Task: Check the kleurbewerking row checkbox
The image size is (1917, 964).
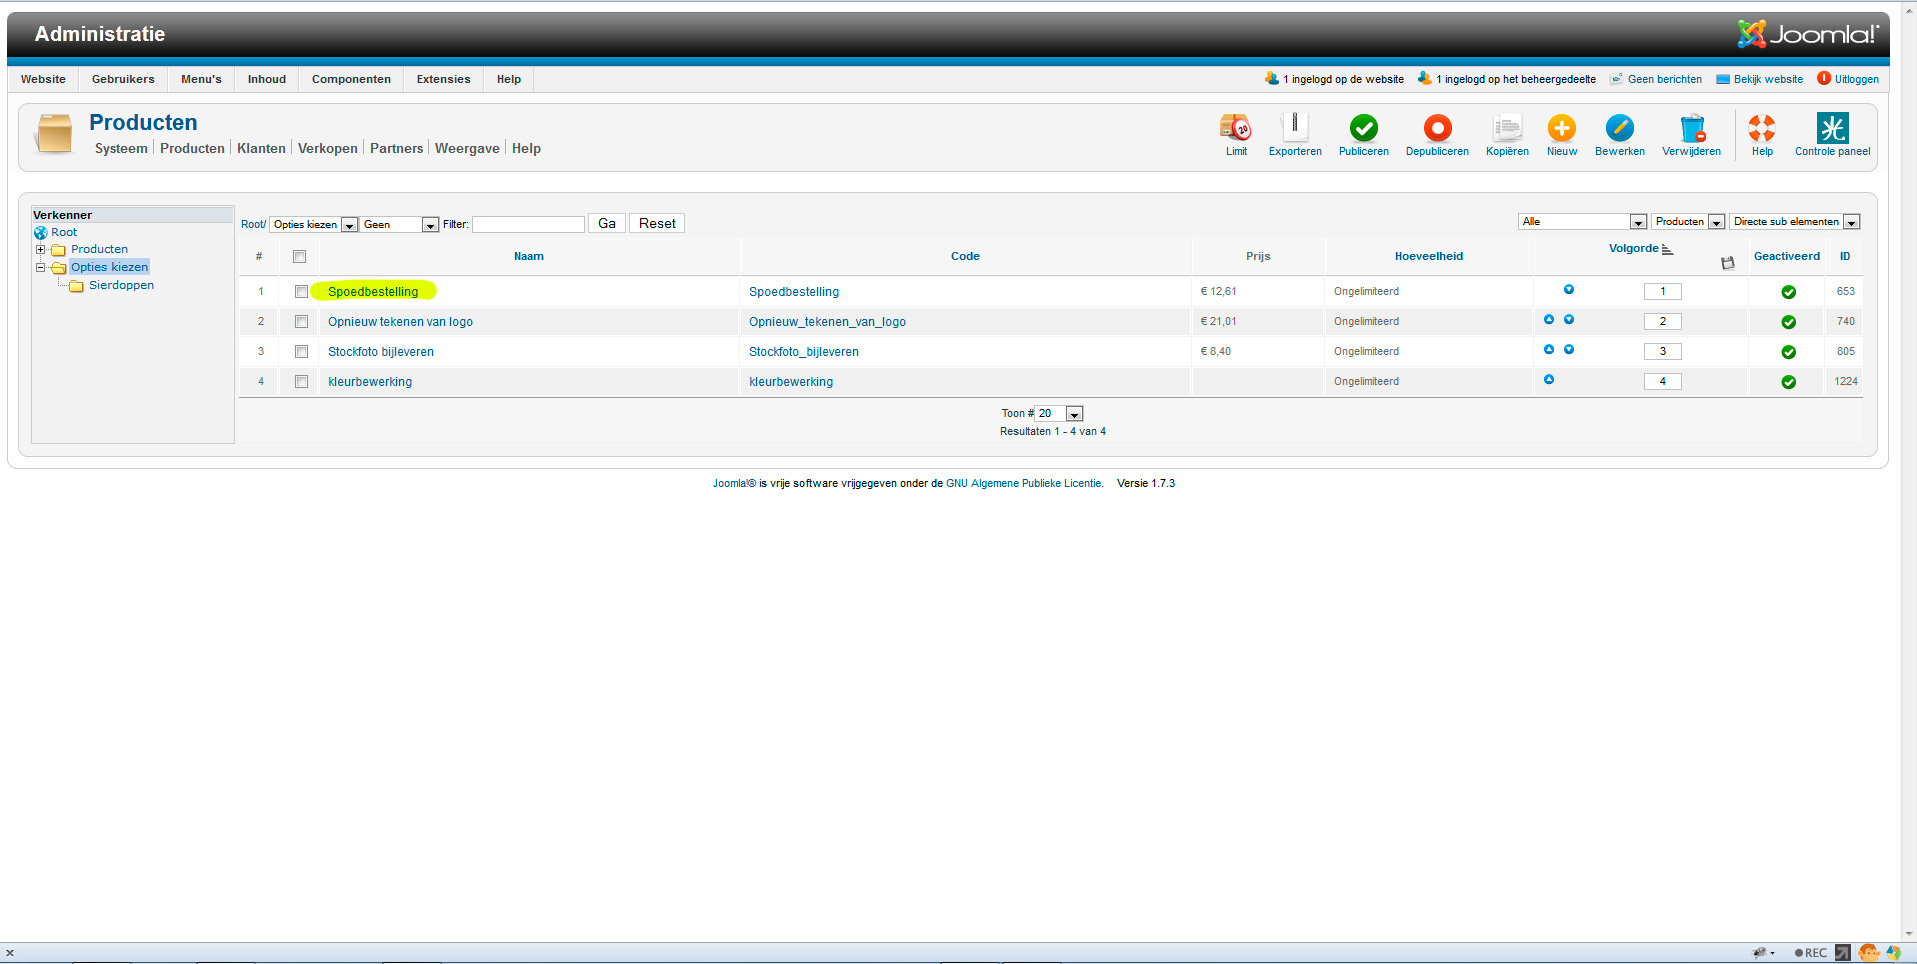Action: point(301,382)
